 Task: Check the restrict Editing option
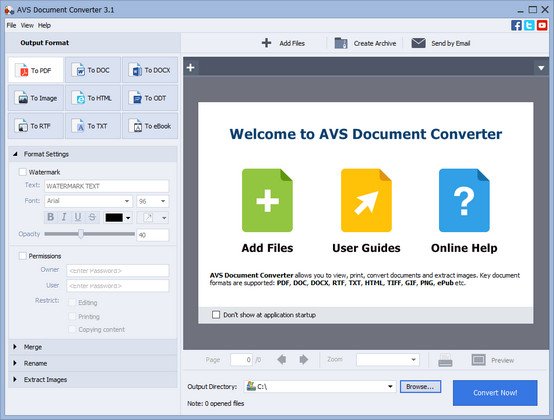click(72, 302)
